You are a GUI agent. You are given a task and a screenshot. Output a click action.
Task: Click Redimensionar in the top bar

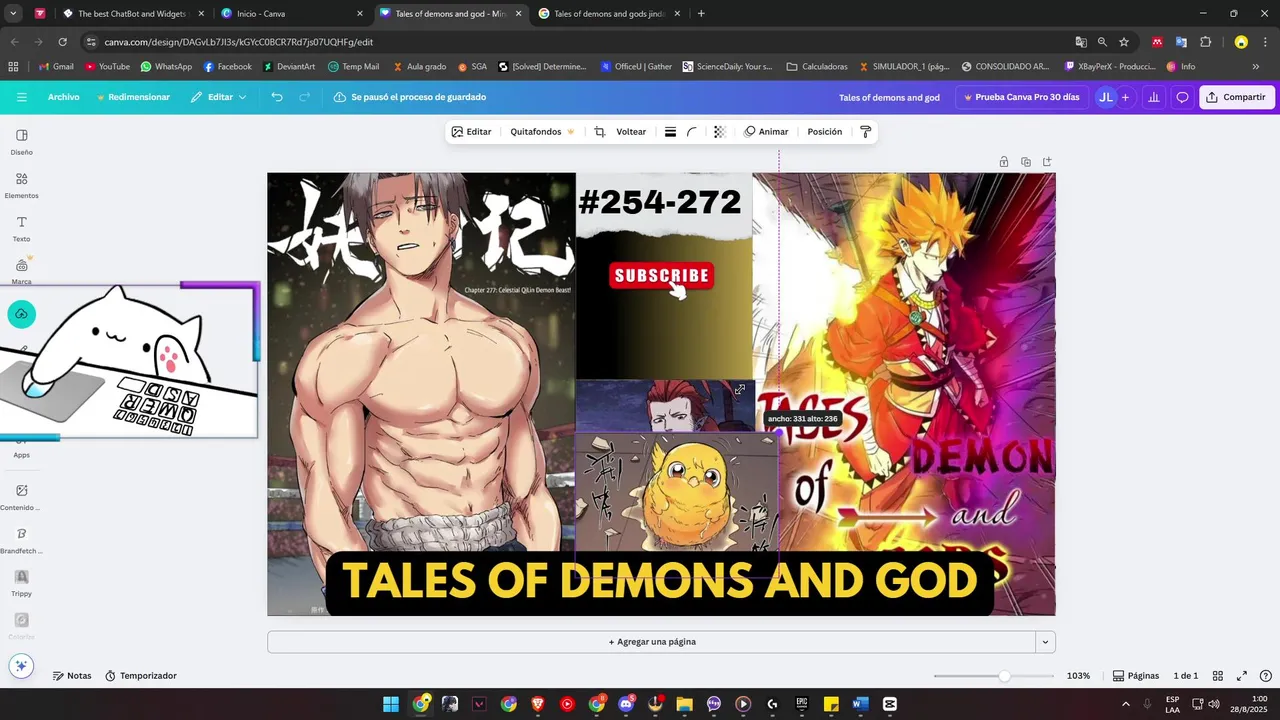[133, 97]
